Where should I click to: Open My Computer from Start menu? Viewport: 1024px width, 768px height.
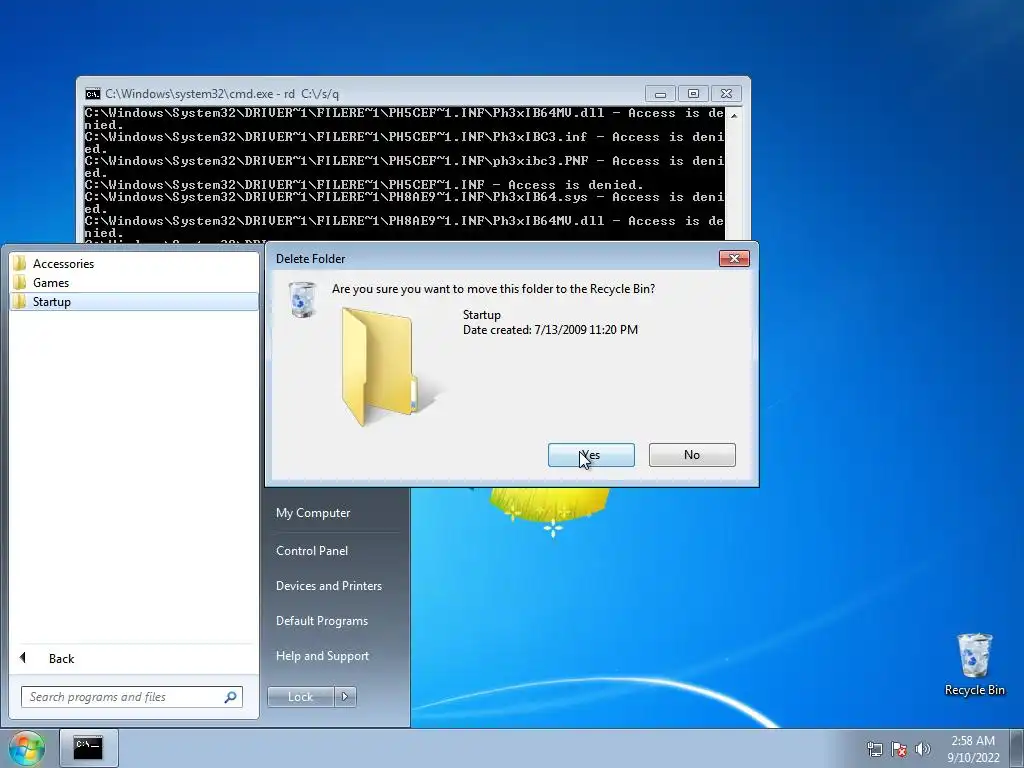[x=313, y=513]
